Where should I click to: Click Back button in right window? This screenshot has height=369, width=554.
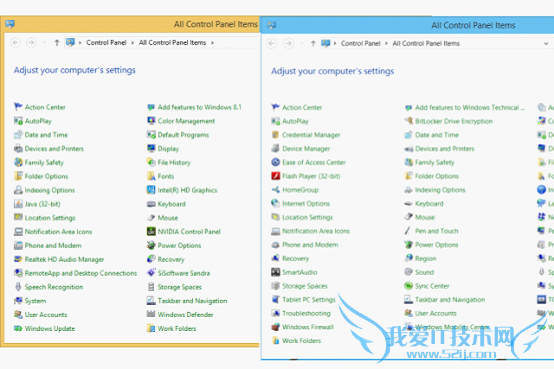coord(272,43)
